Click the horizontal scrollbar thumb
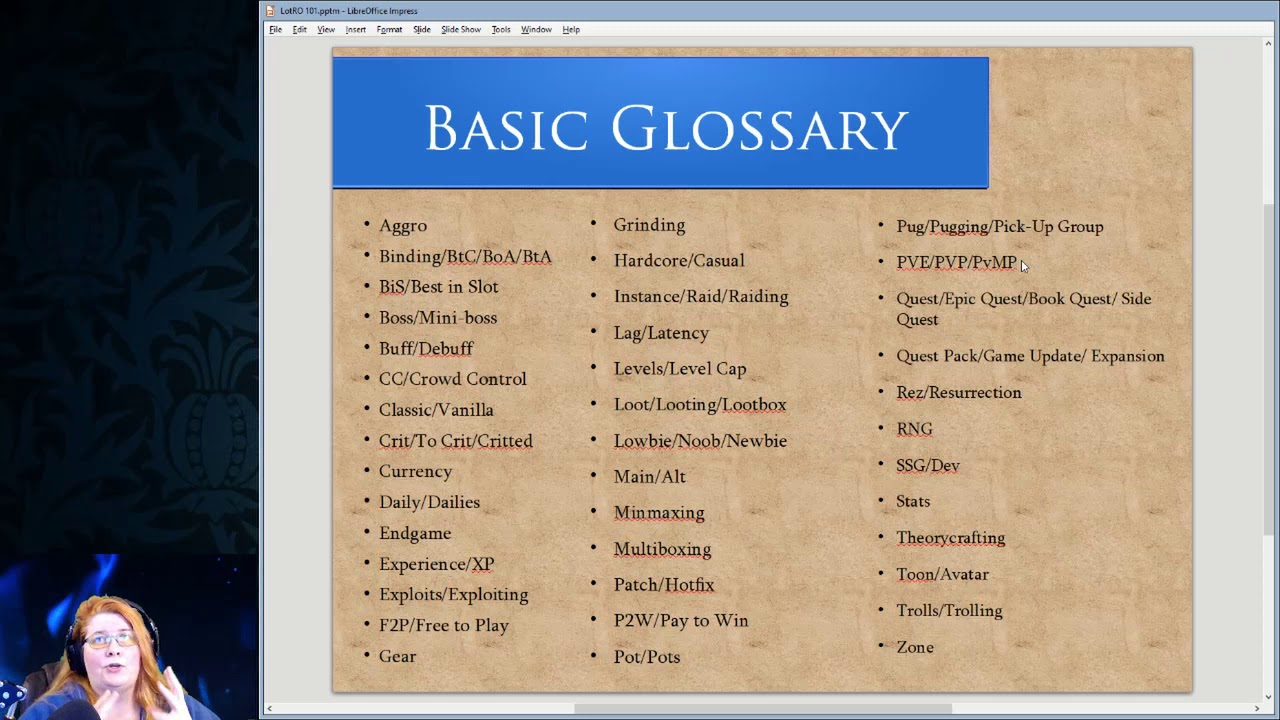1280x720 pixels. 763,709
